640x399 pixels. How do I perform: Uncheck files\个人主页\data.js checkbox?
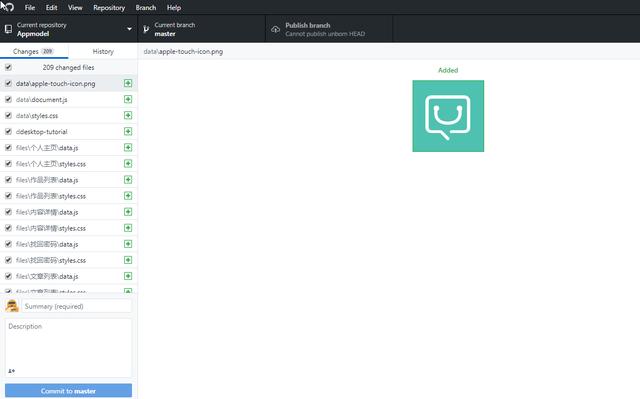[8, 147]
